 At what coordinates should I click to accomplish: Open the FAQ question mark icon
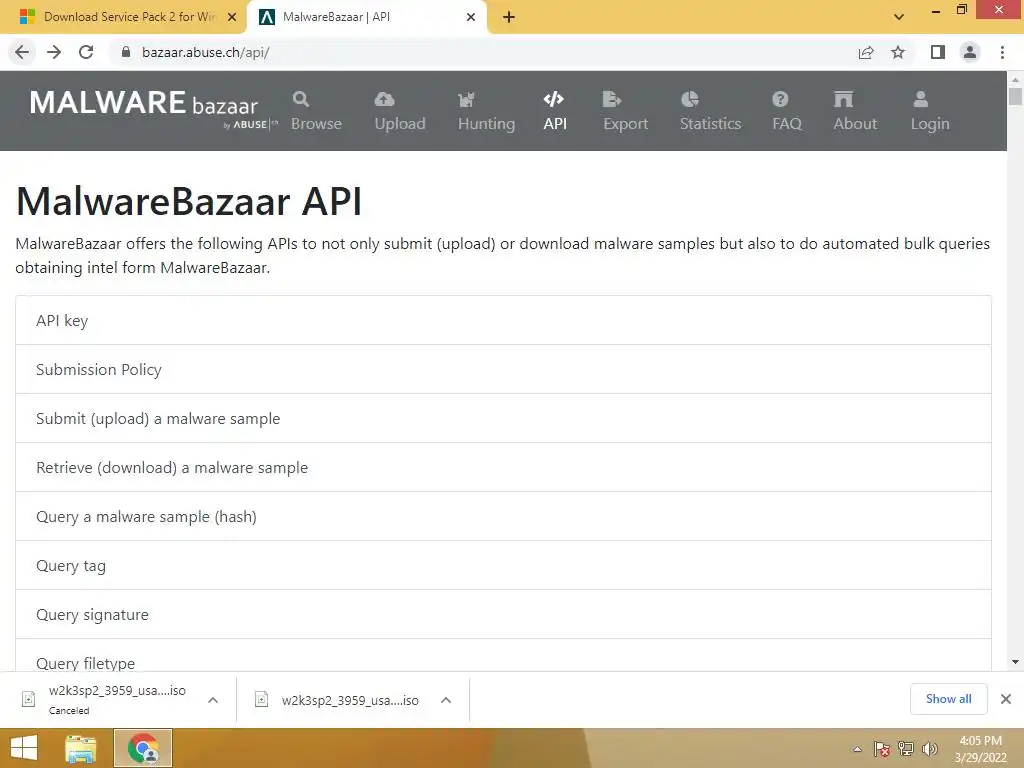pyautogui.click(x=780, y=99)
